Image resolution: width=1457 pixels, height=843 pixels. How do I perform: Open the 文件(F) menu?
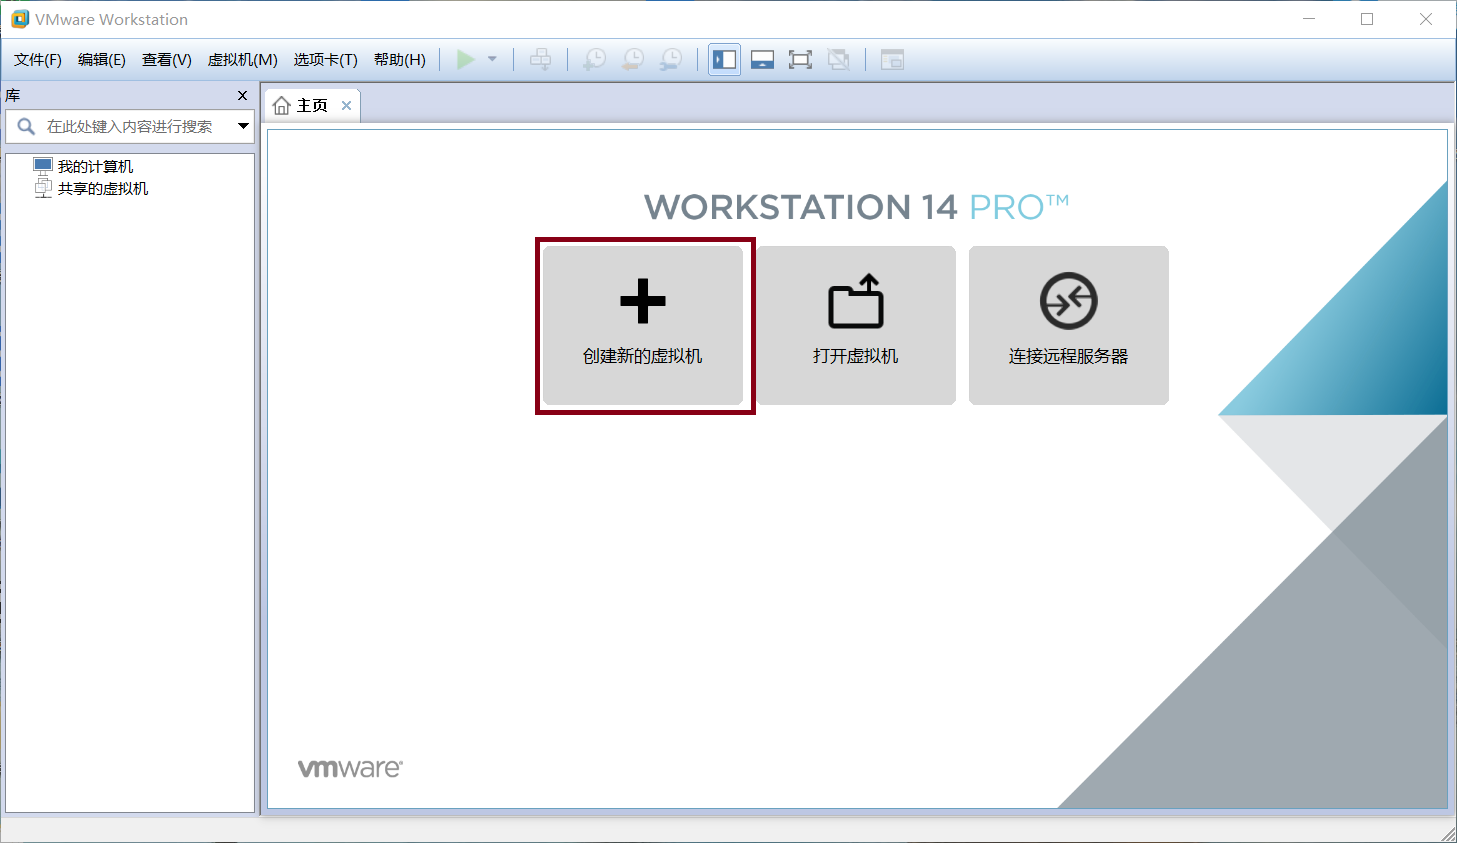pyautogui.click(x=38, y=60)
